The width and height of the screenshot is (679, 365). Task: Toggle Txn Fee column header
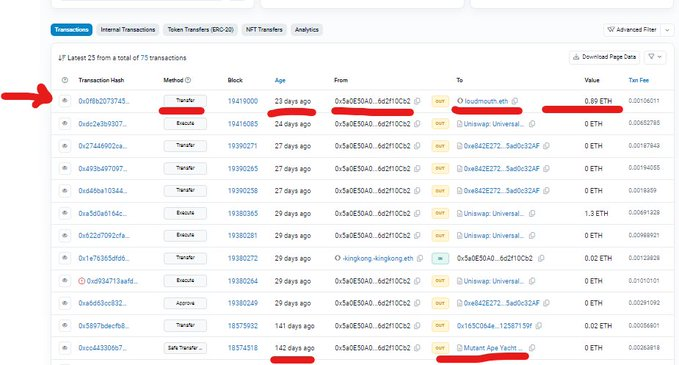pos(639,80)
